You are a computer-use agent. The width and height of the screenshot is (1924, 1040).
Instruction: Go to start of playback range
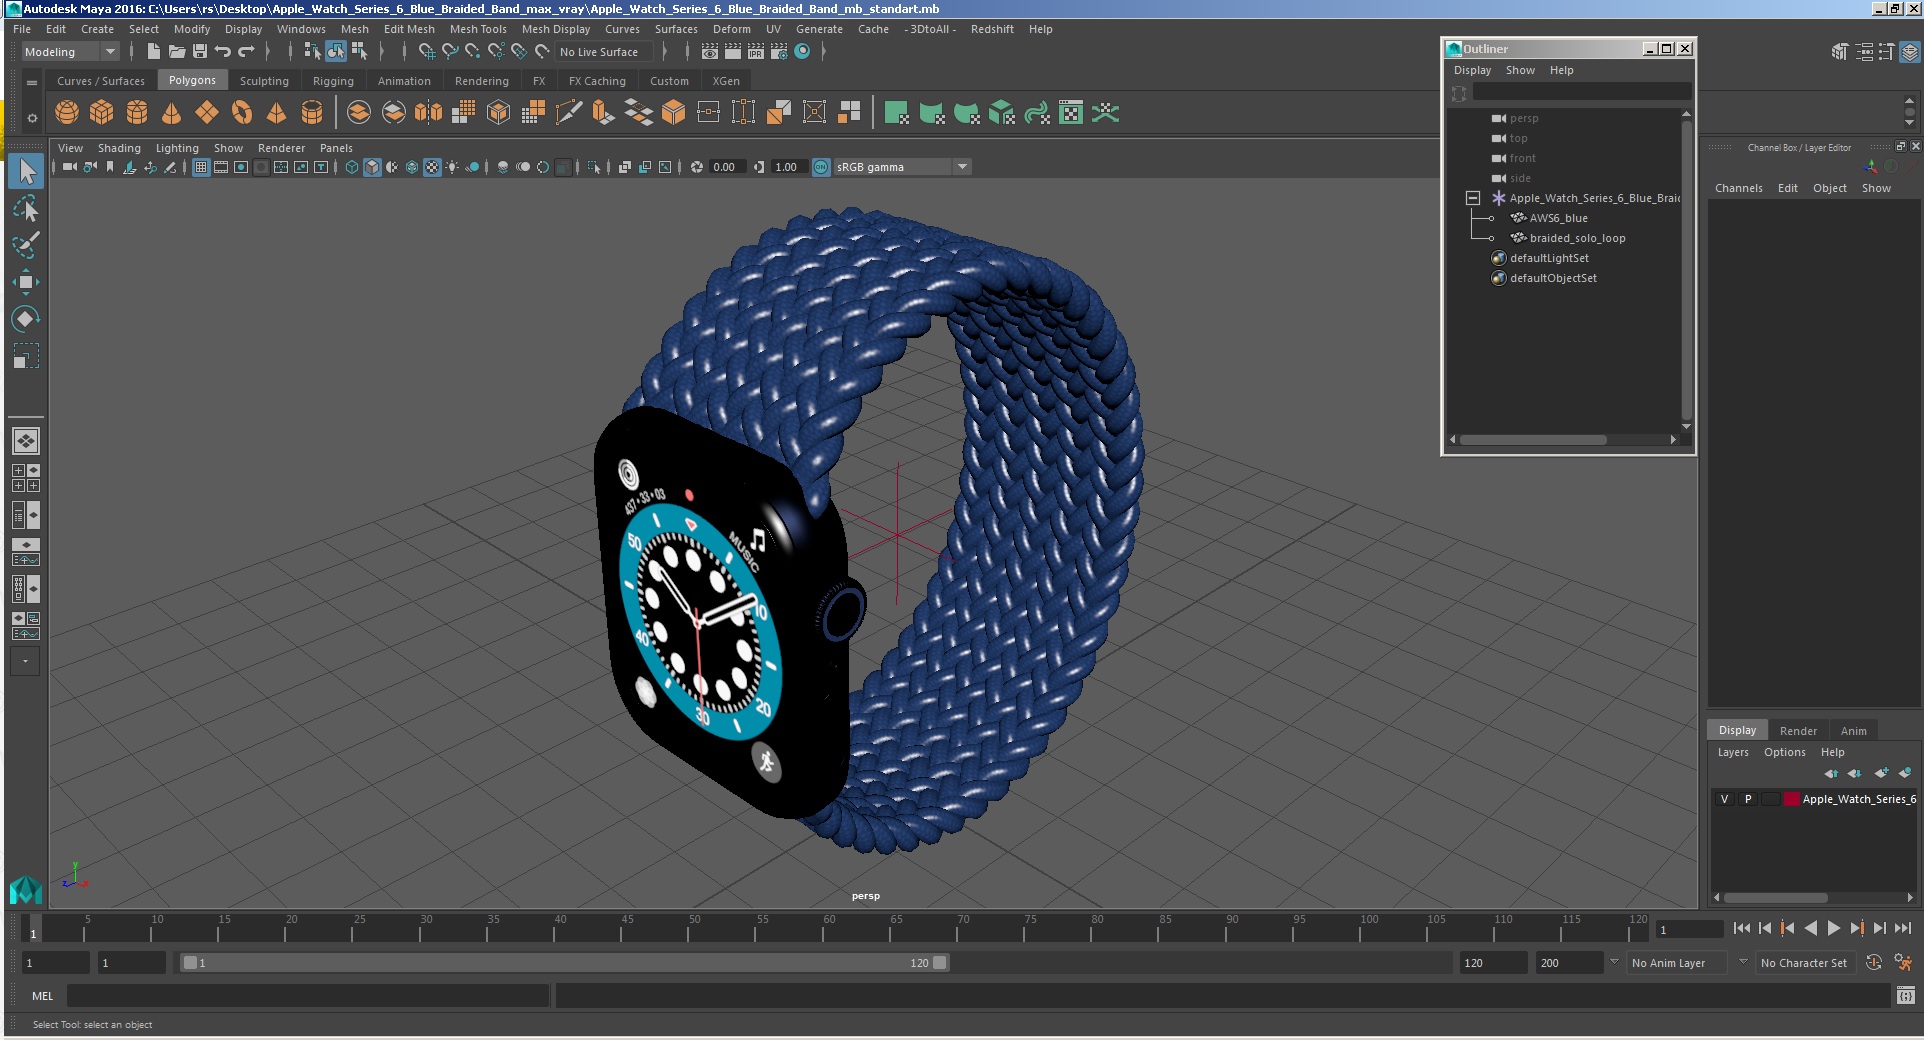1741,928
